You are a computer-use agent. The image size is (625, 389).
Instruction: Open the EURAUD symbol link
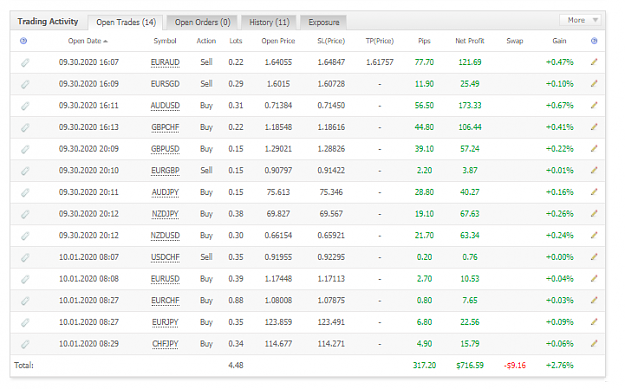tap(165, 63)
